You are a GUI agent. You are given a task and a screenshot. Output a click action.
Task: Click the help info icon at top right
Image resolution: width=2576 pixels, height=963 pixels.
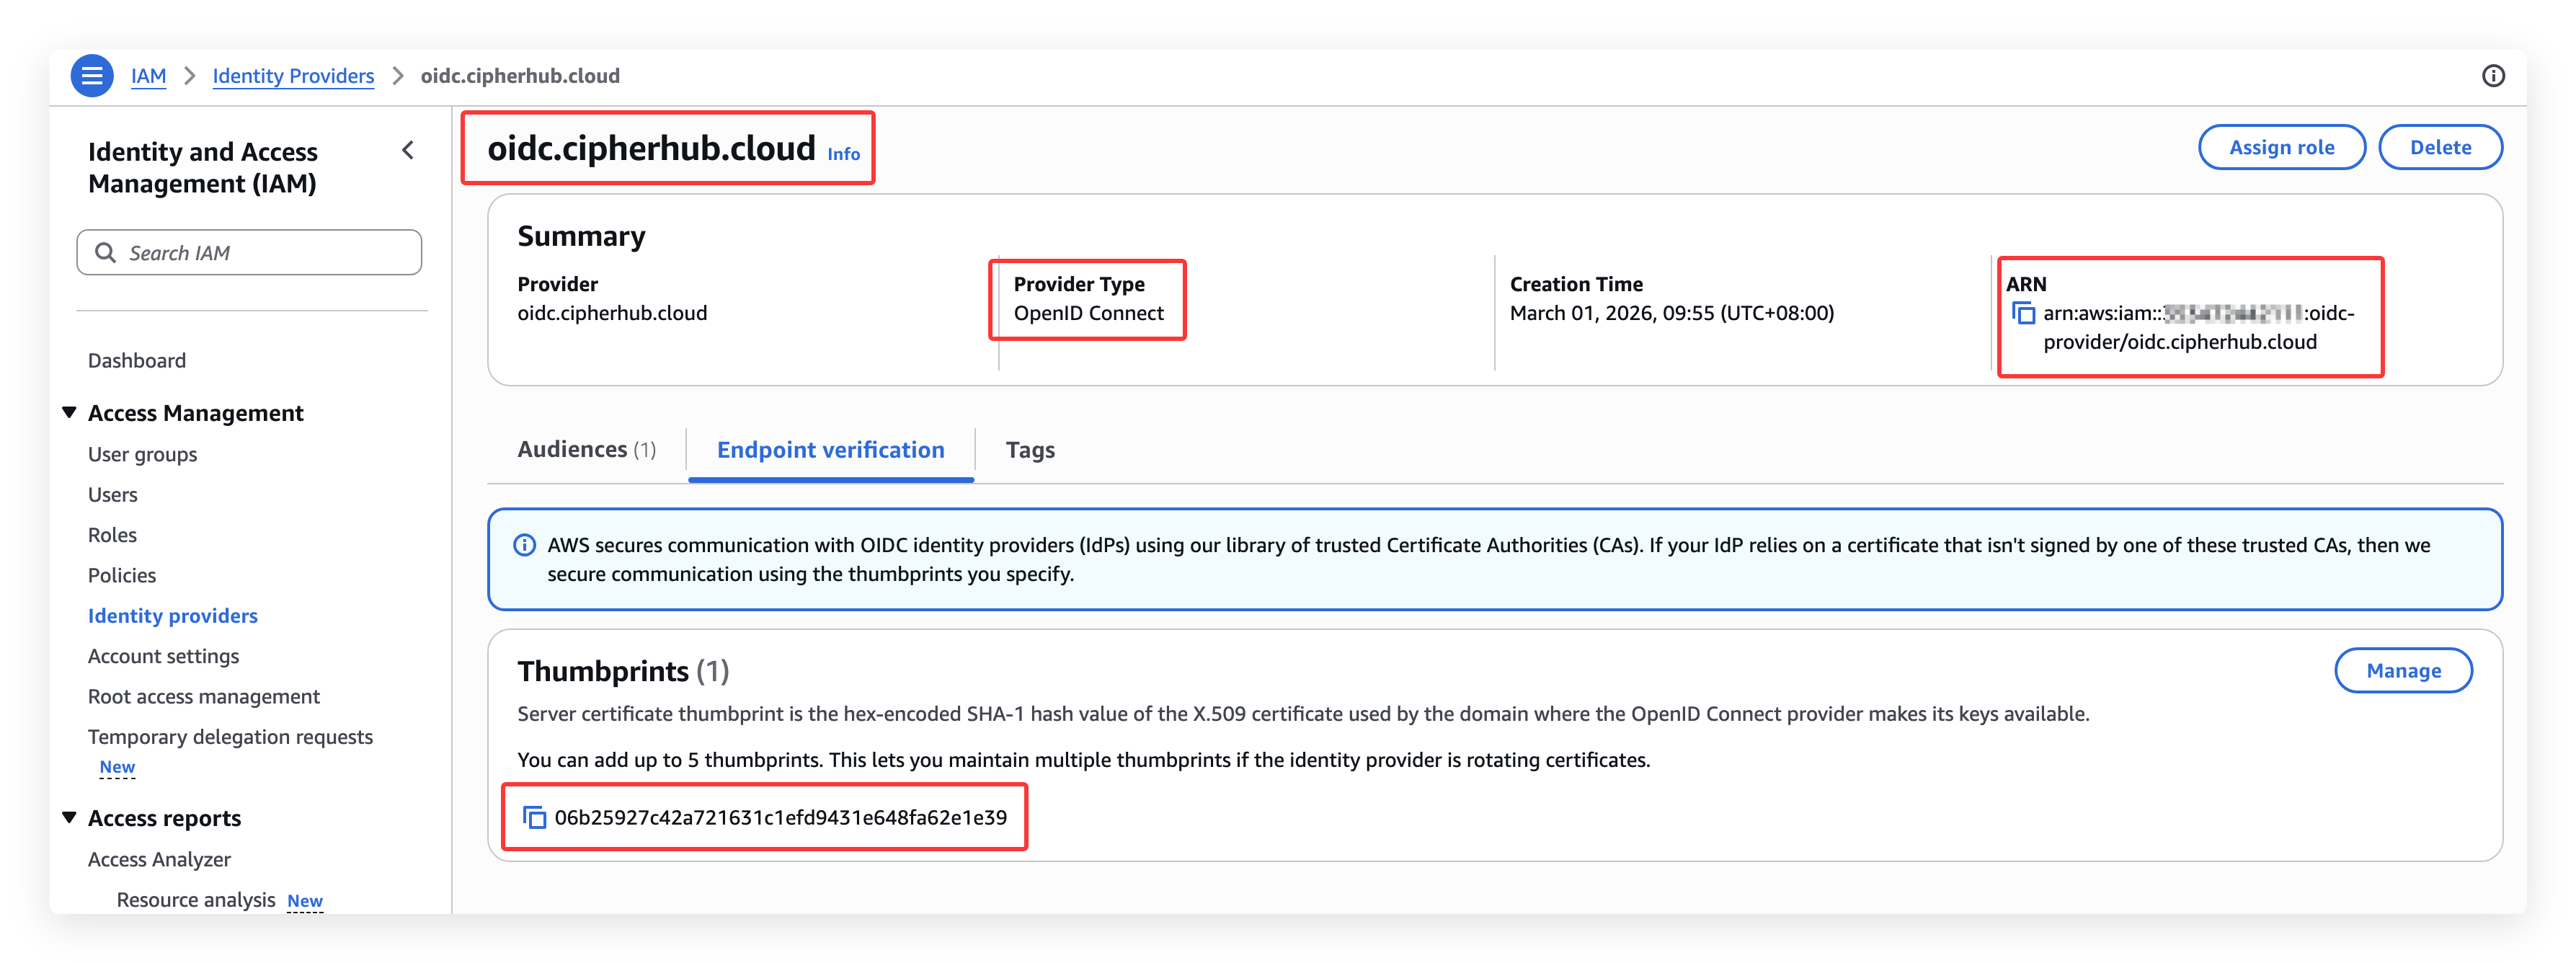tap(2493, 75)
